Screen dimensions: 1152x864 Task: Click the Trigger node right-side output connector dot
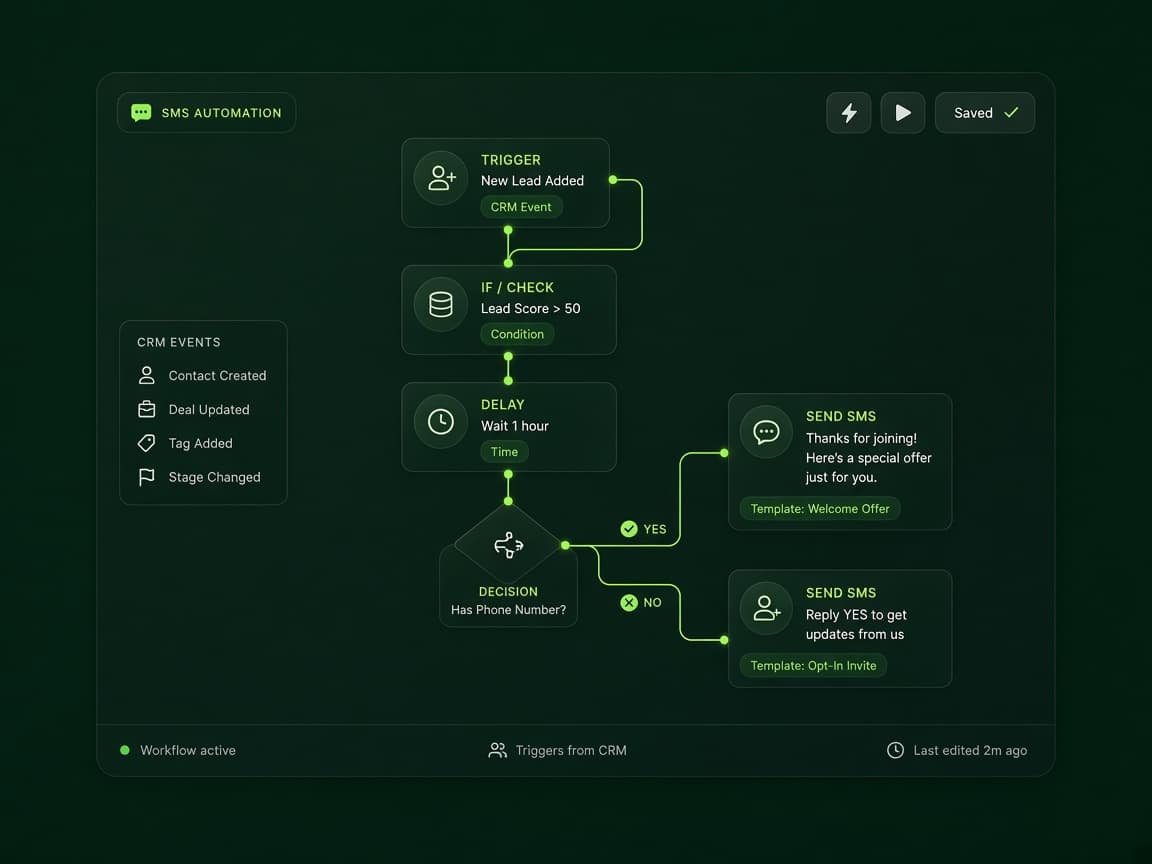coord(613,179)
